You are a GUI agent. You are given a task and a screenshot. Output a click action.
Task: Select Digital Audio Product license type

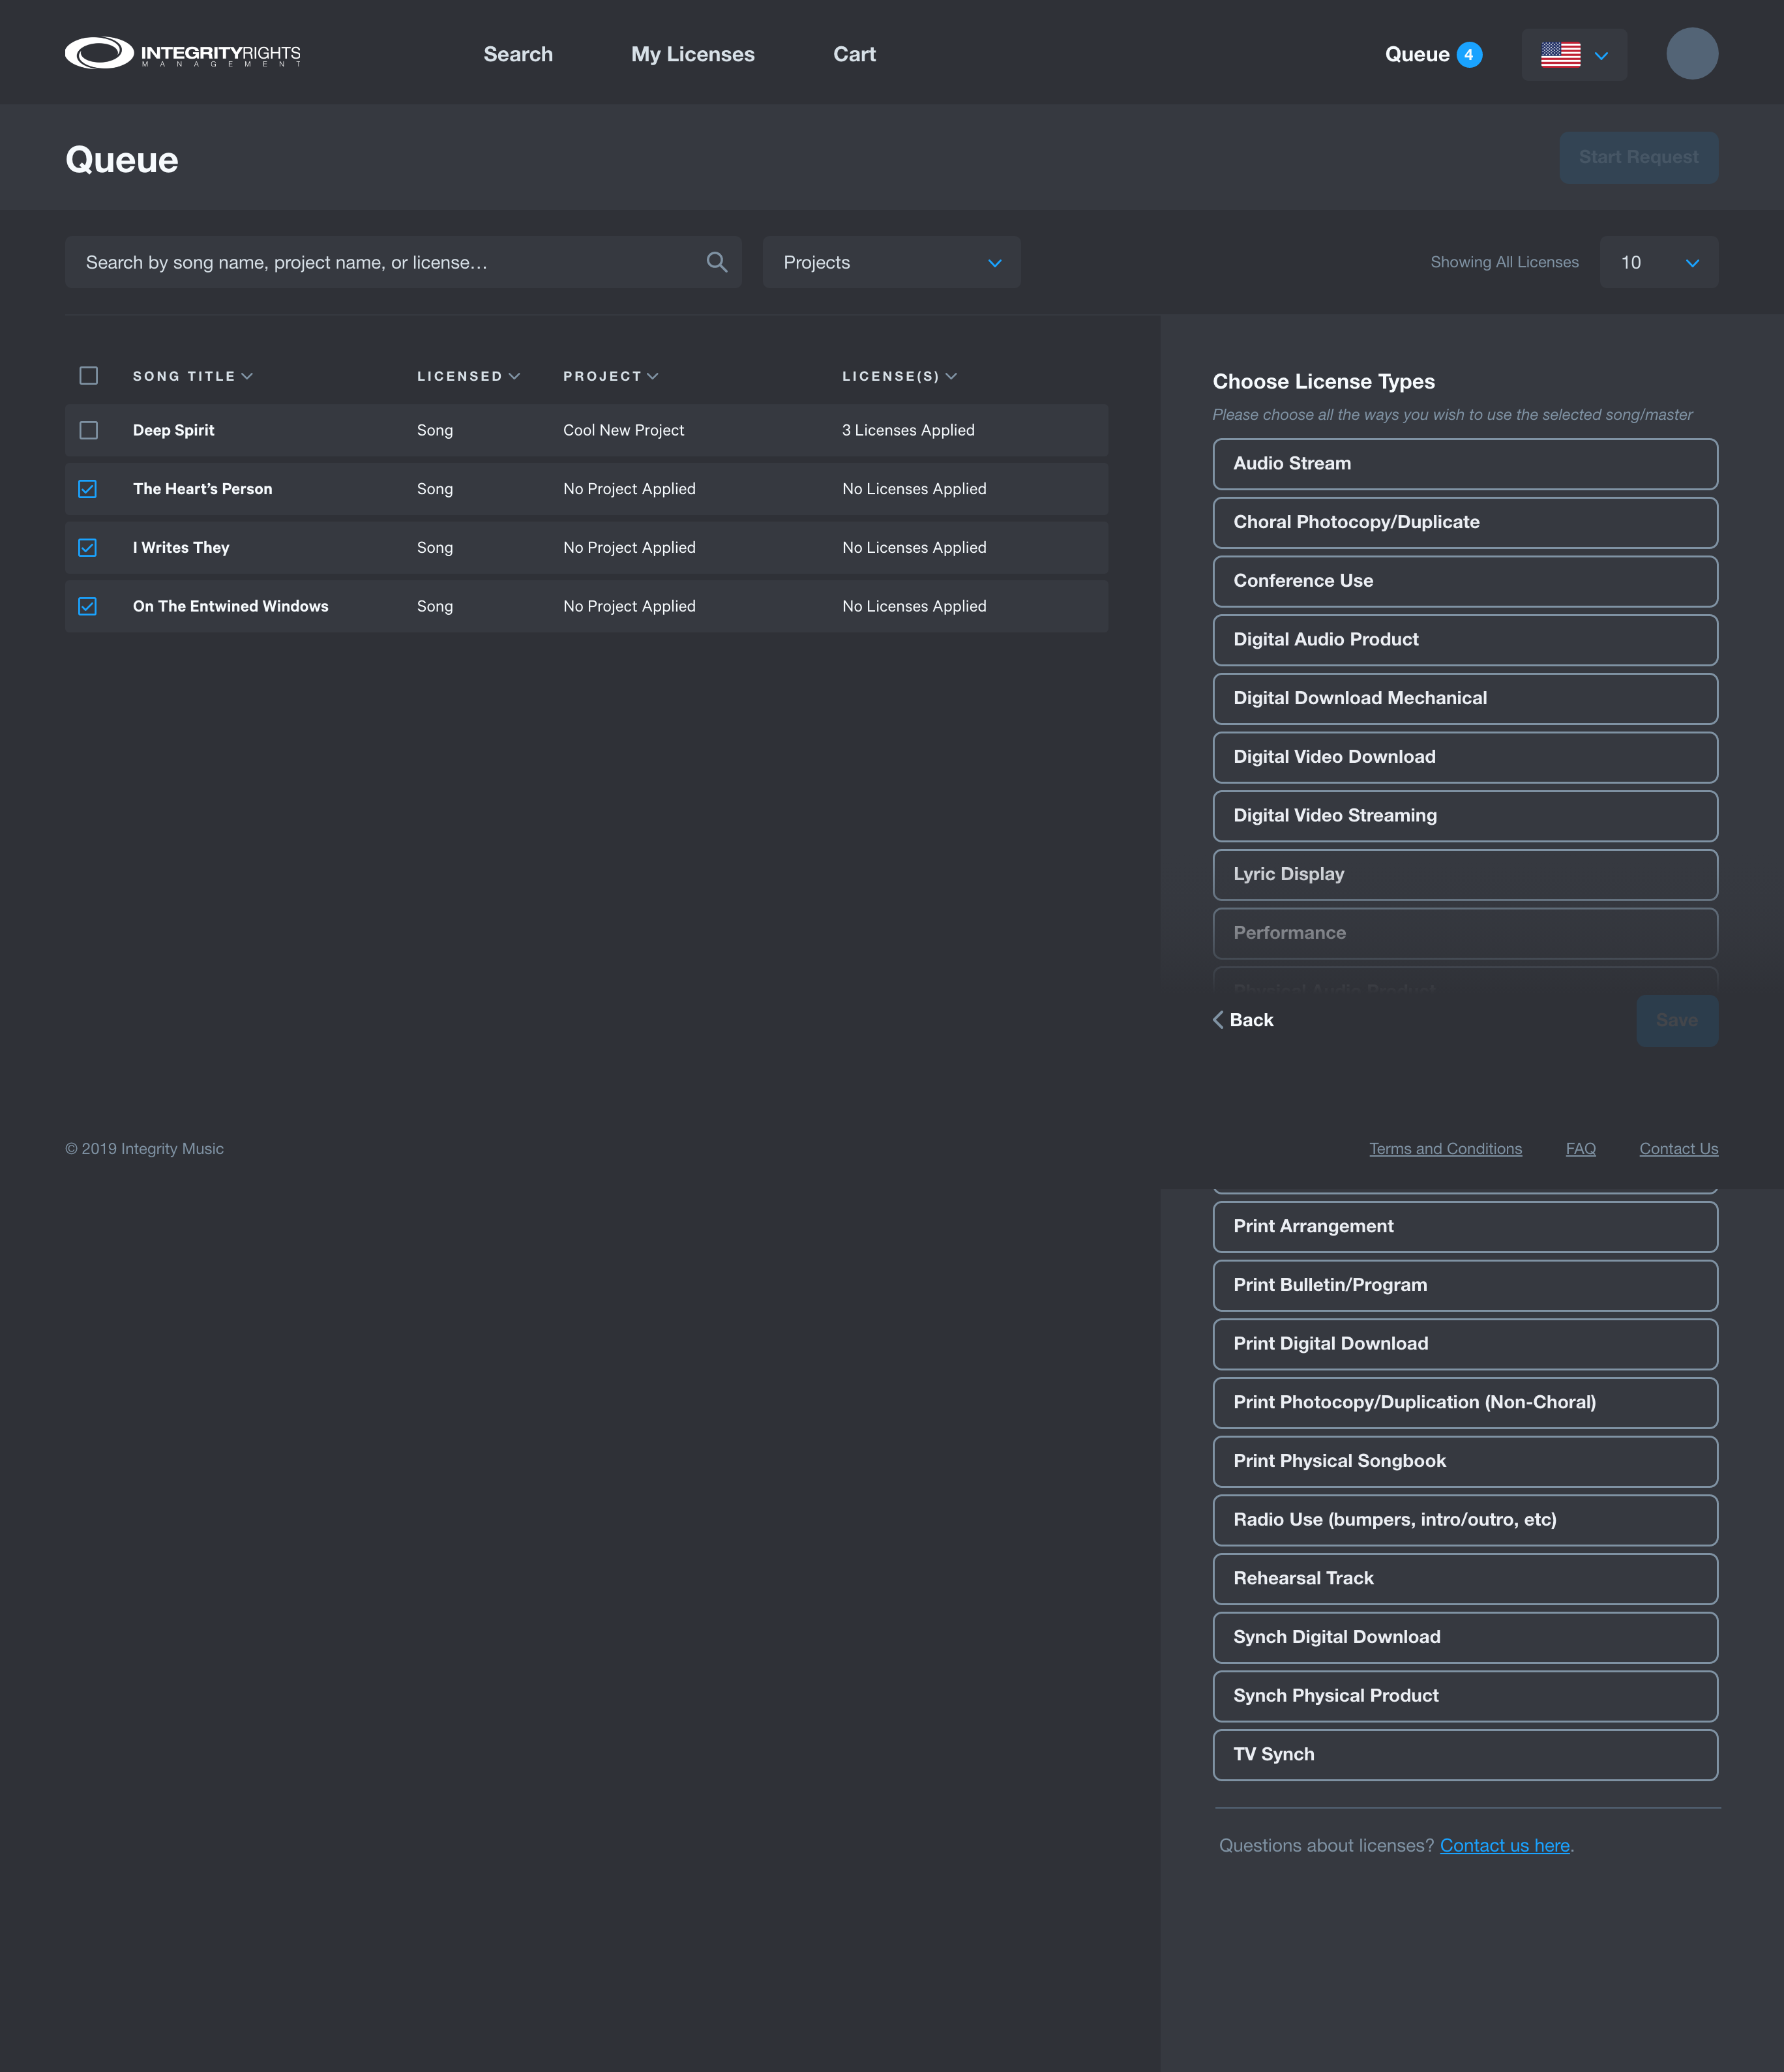point(1465,640)
